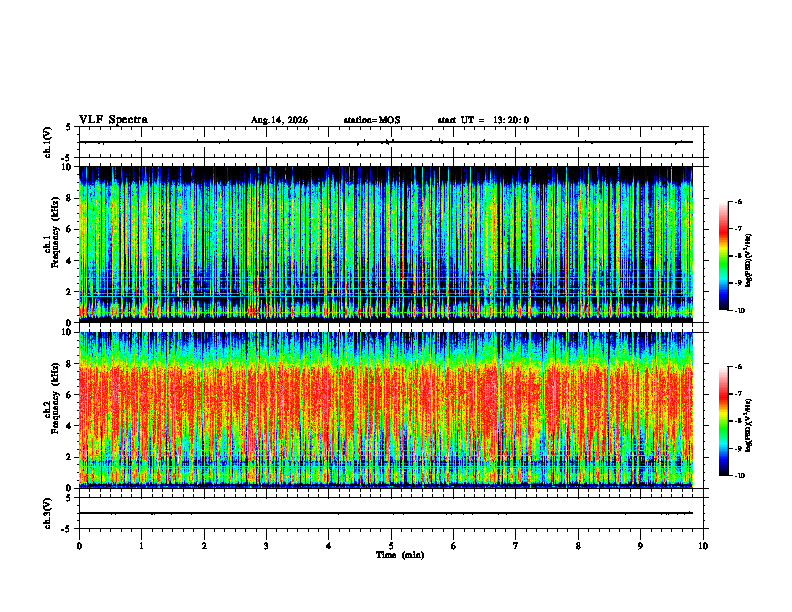The image size is (792, 612).
Task: Click the ch.2 colorbar log(PSD) label
Action: coord(749,425)
